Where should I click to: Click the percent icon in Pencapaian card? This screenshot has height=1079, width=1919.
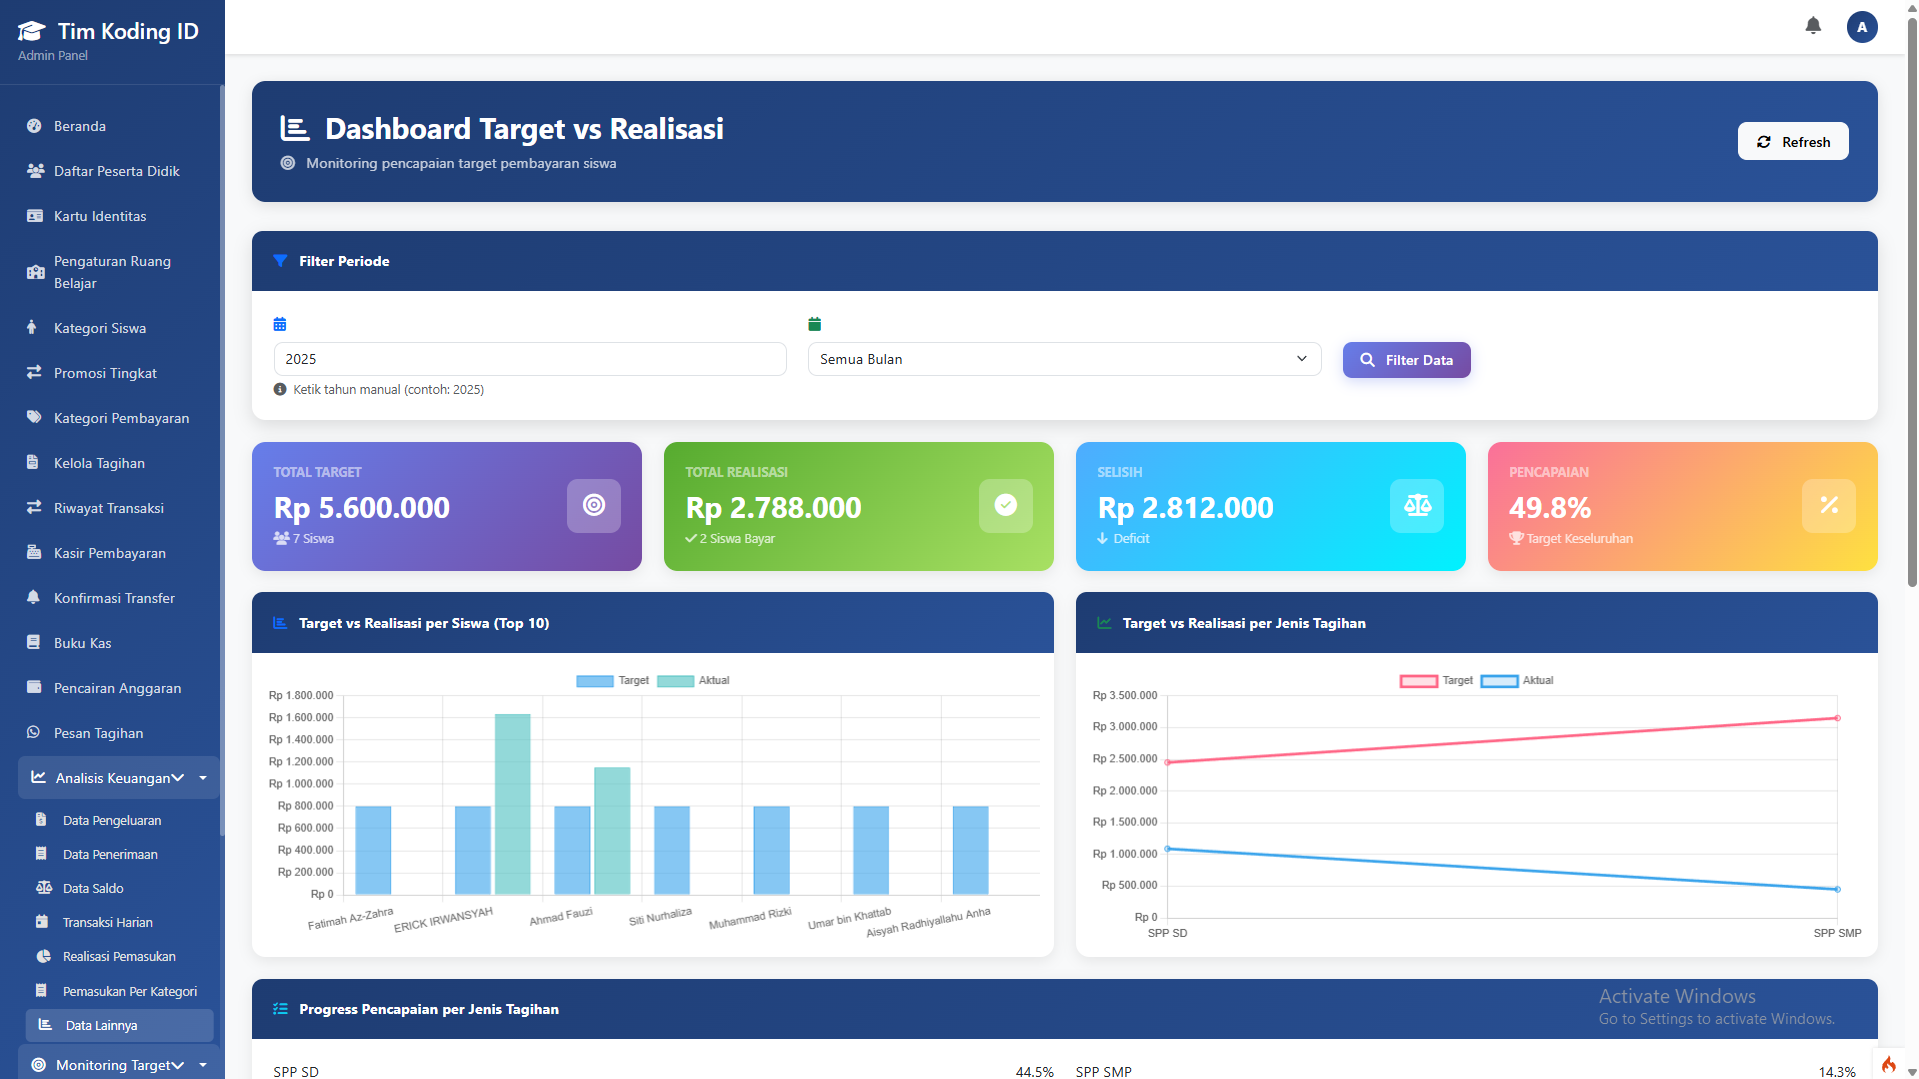[x=1828, y=506]
